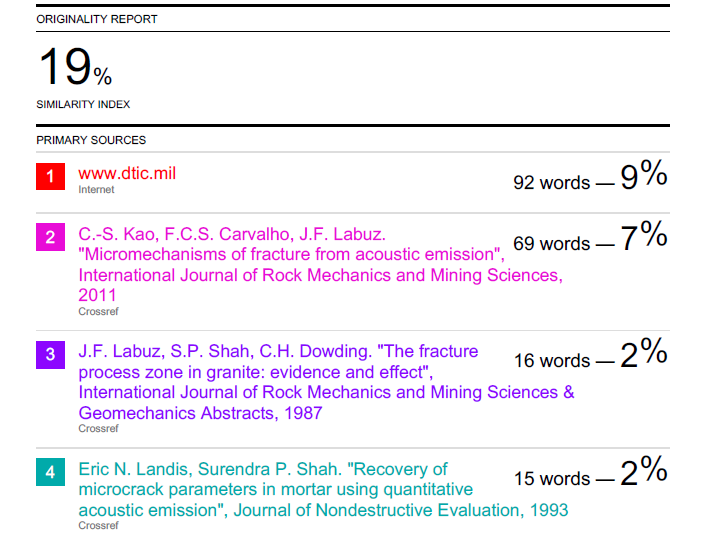Screen dimensions: 702x557
Task: Click the 2% match for source 4
Action: [644, 472]
